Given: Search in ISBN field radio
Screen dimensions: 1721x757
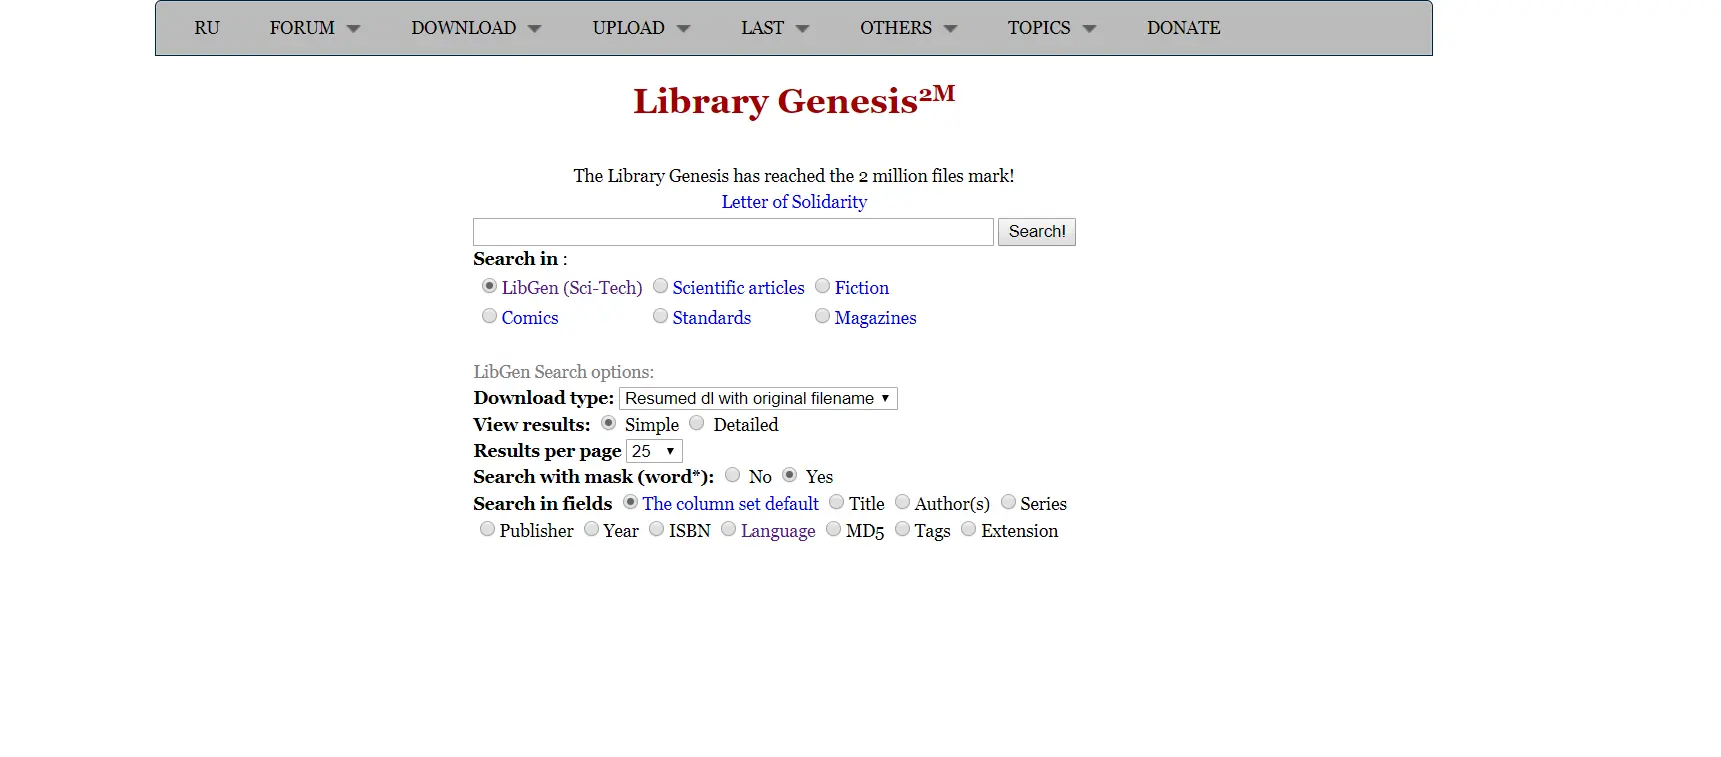Looking at the screenshot, I should point(656,529).
